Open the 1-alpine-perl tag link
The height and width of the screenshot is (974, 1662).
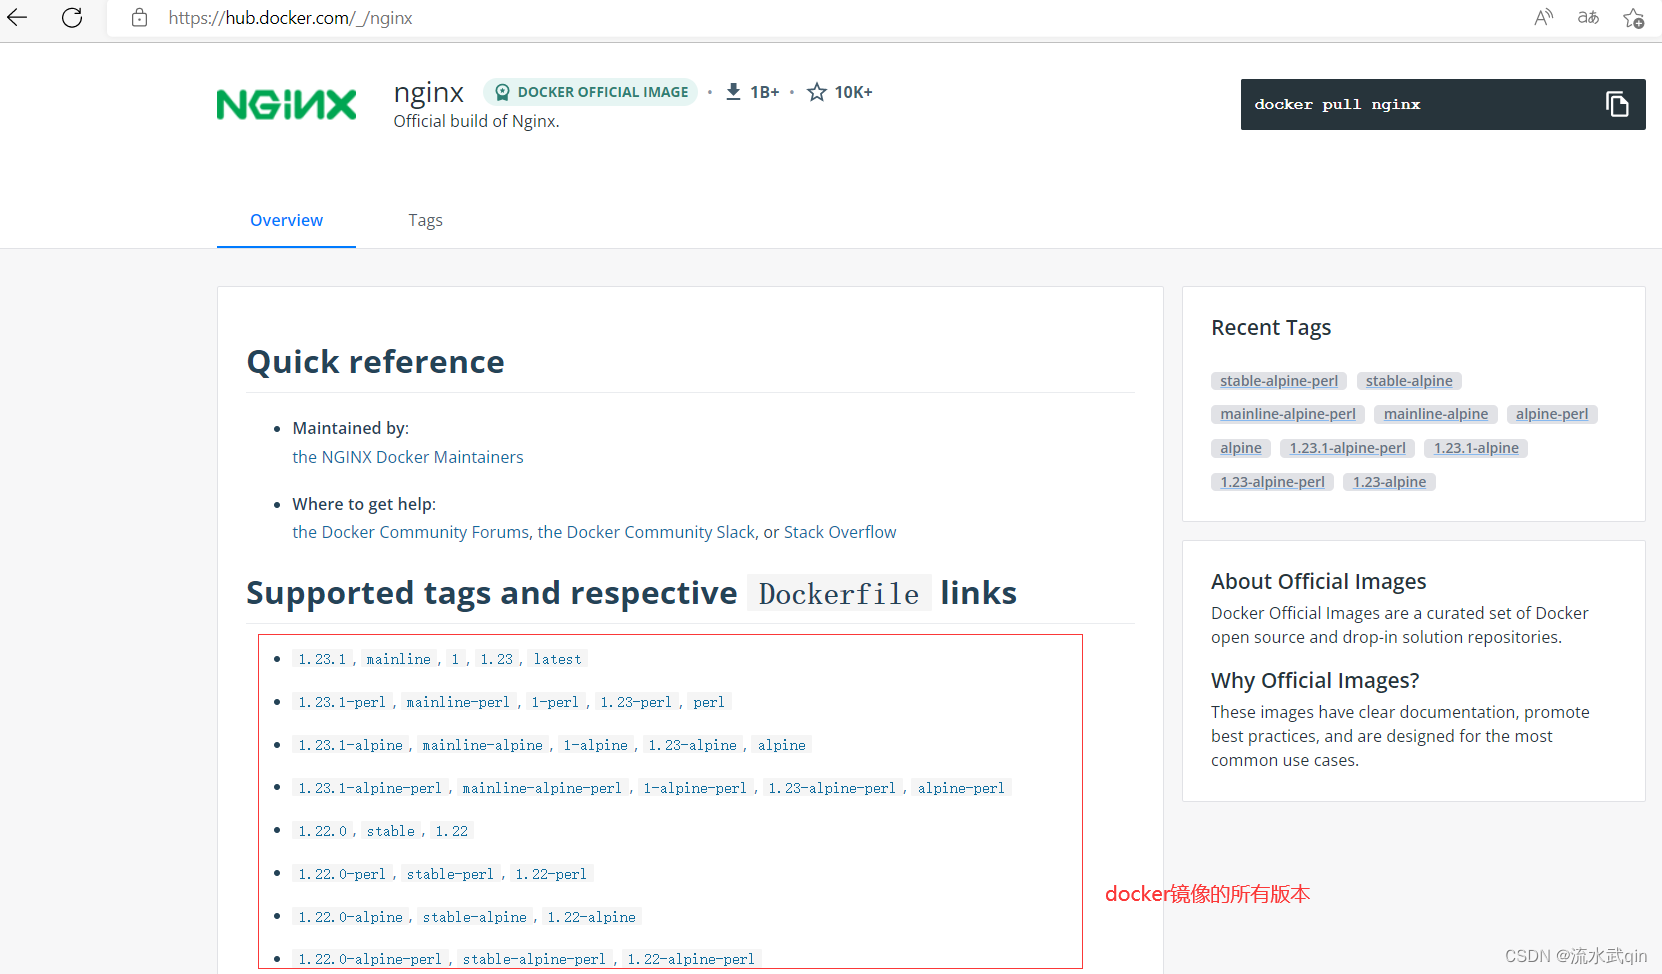[695, 788]
